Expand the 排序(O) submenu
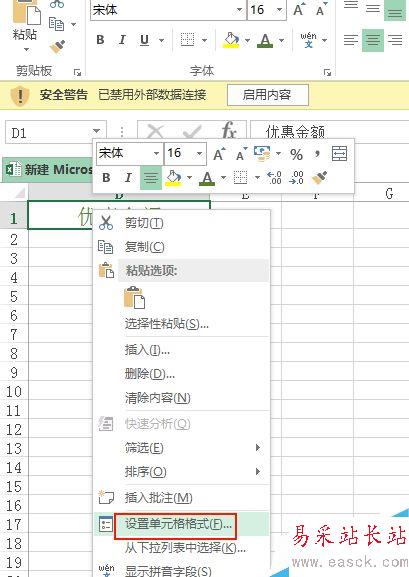The width and height of the screenshot is (409, 577). [182, 471]
